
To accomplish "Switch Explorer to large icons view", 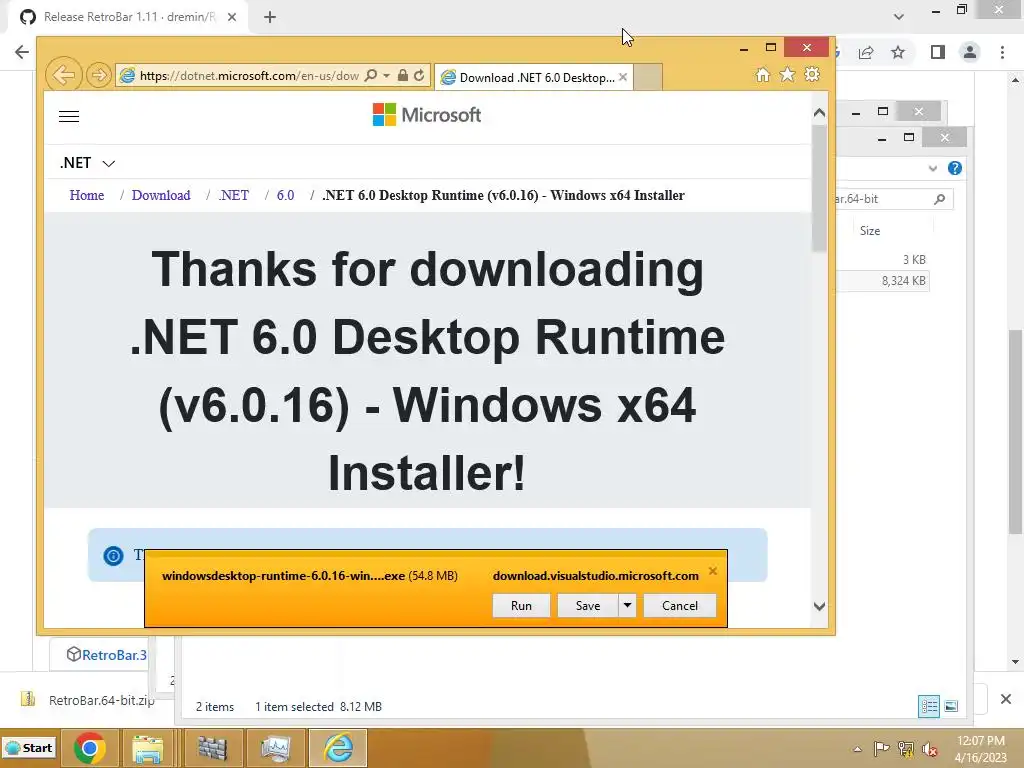I will (952, 706).
